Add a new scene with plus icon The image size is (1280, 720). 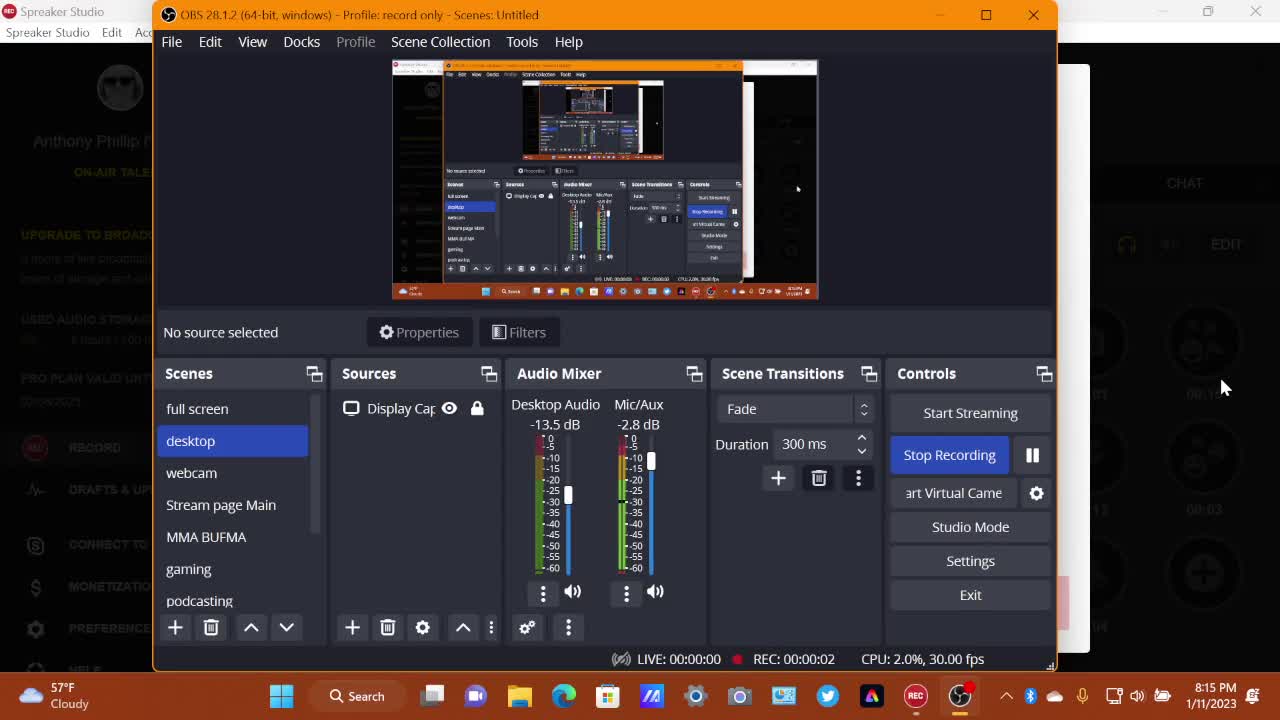pos(175,627)
